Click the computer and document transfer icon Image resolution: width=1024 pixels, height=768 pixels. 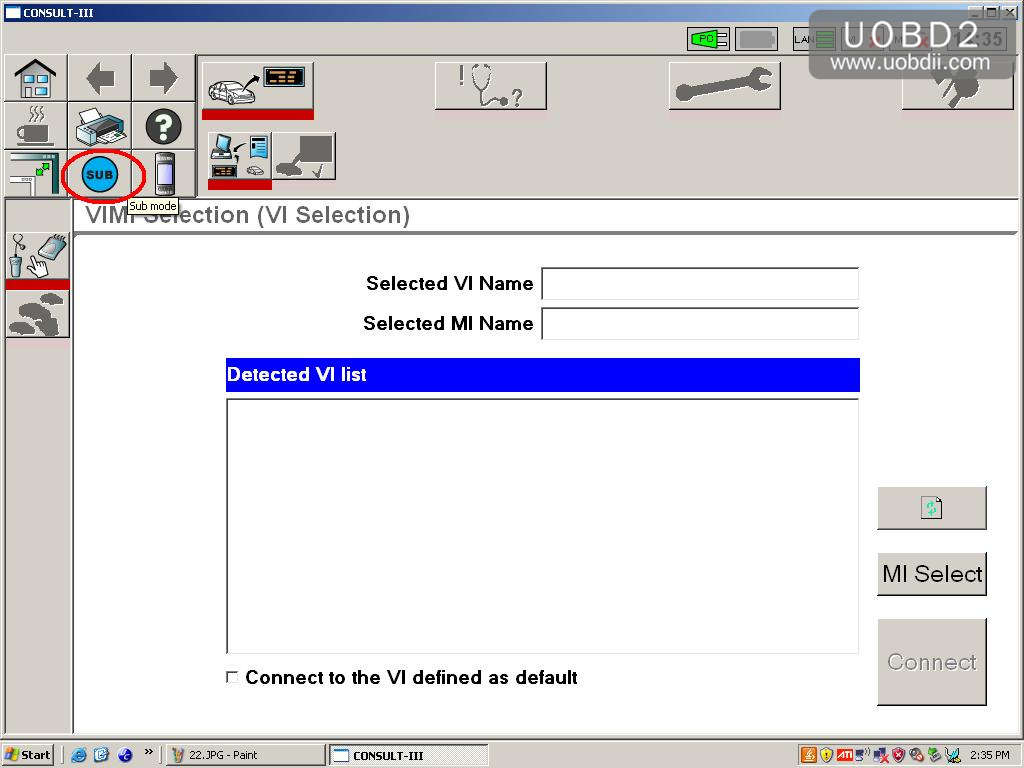239,156
